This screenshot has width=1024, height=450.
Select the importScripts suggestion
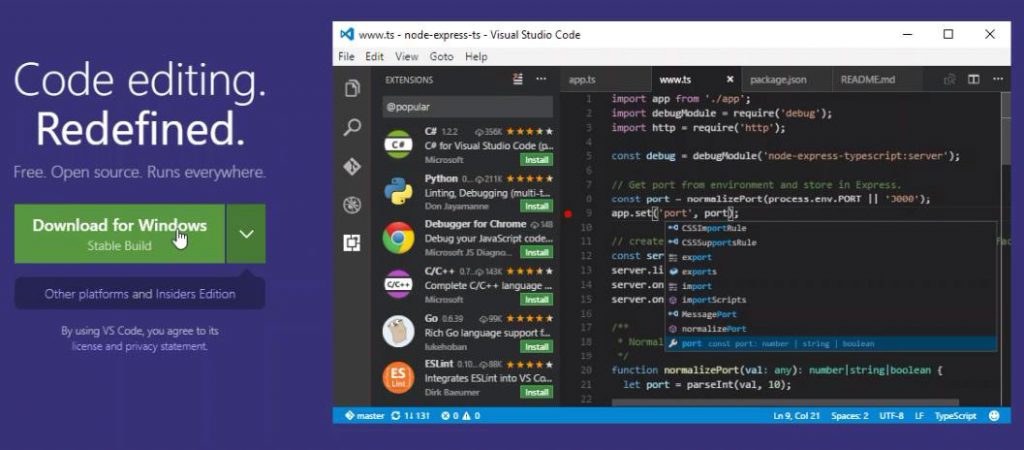[x=831, y=300]
